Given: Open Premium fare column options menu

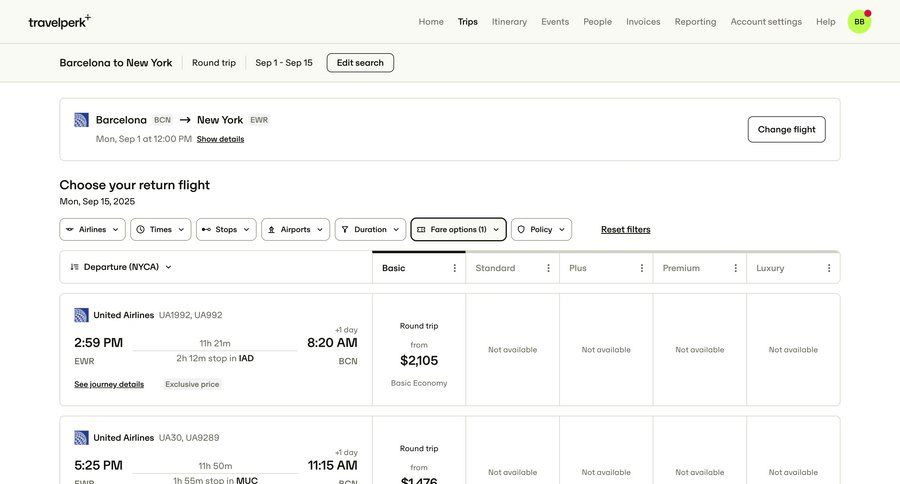Looking at the screenshot, I should click(735, 268).
